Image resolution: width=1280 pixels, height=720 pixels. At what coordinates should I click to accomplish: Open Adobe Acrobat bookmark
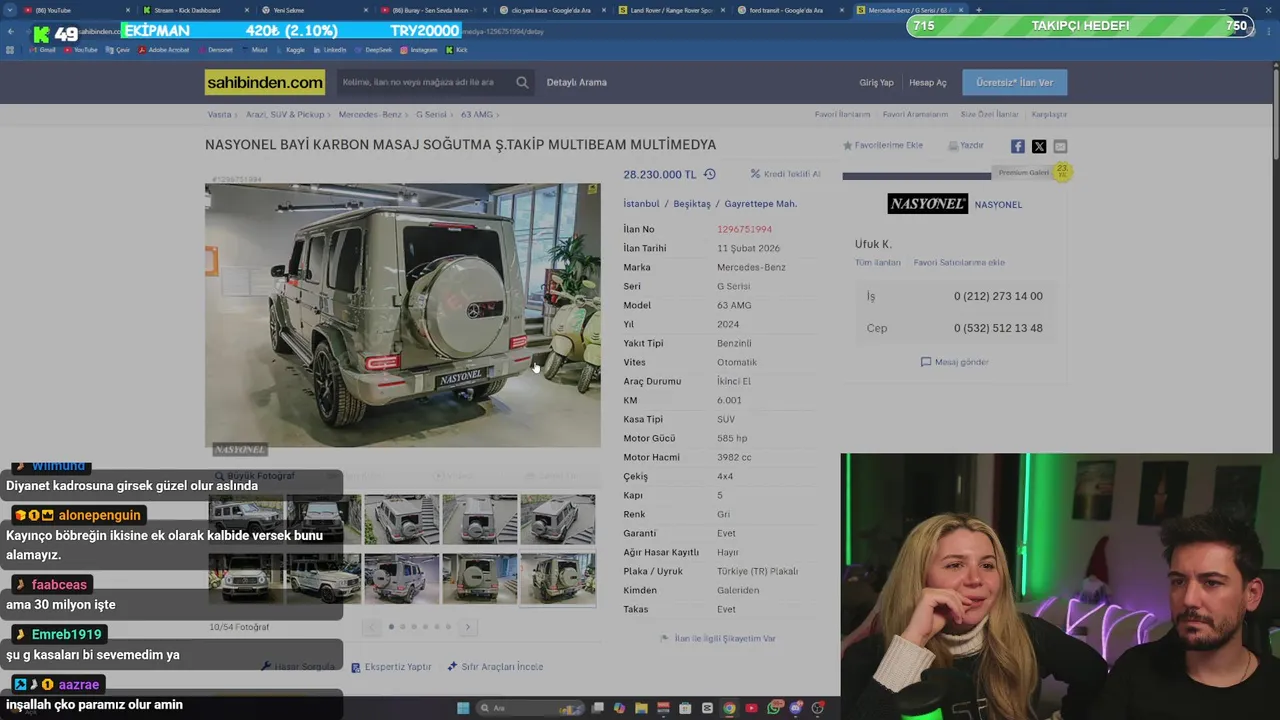pos(165,50)
